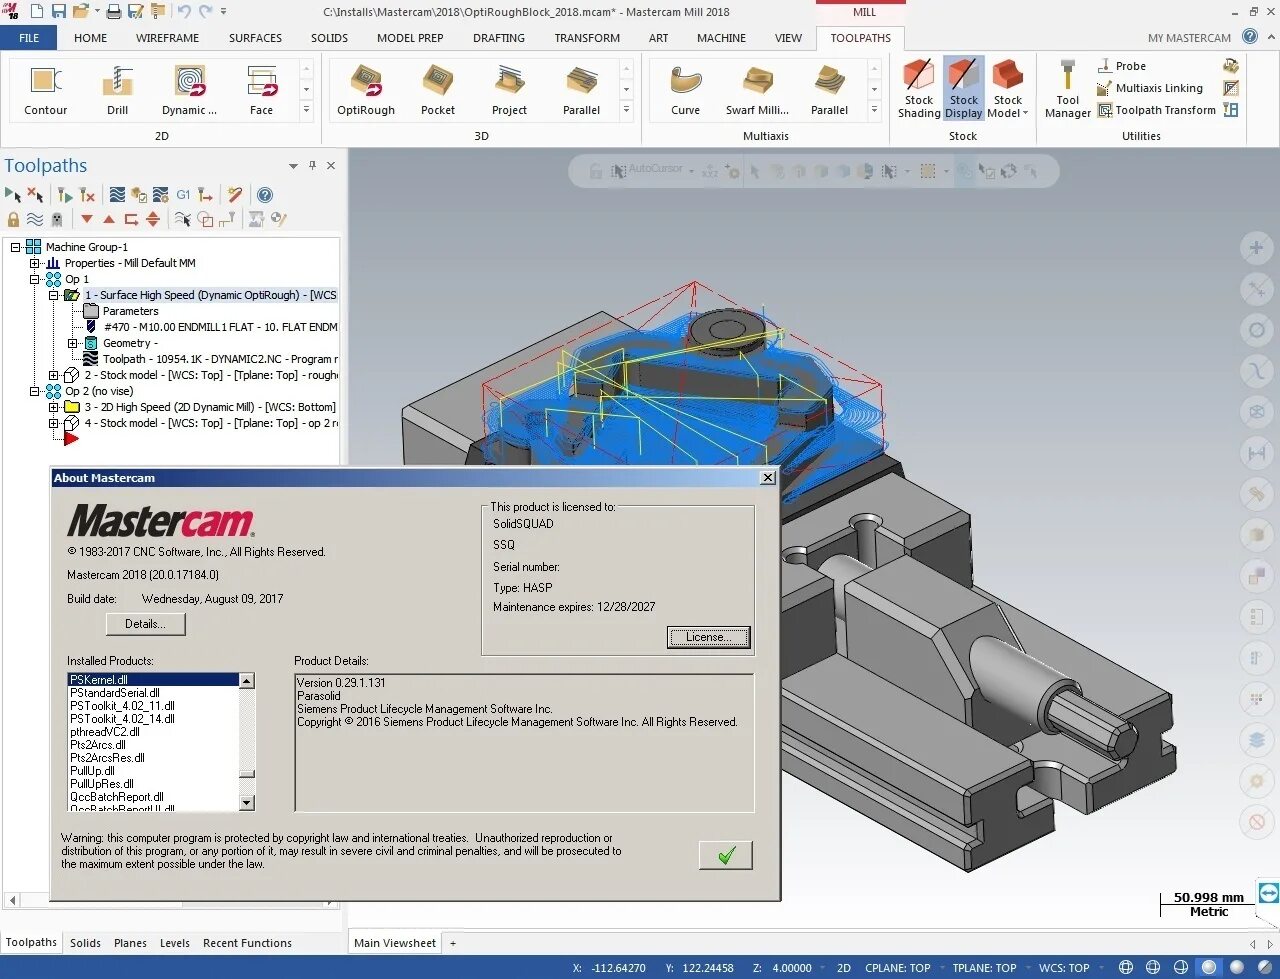Select the Drill toolpath
Image resolution: width=1280 pixels, height=979 pixels.
coord(117,88)
